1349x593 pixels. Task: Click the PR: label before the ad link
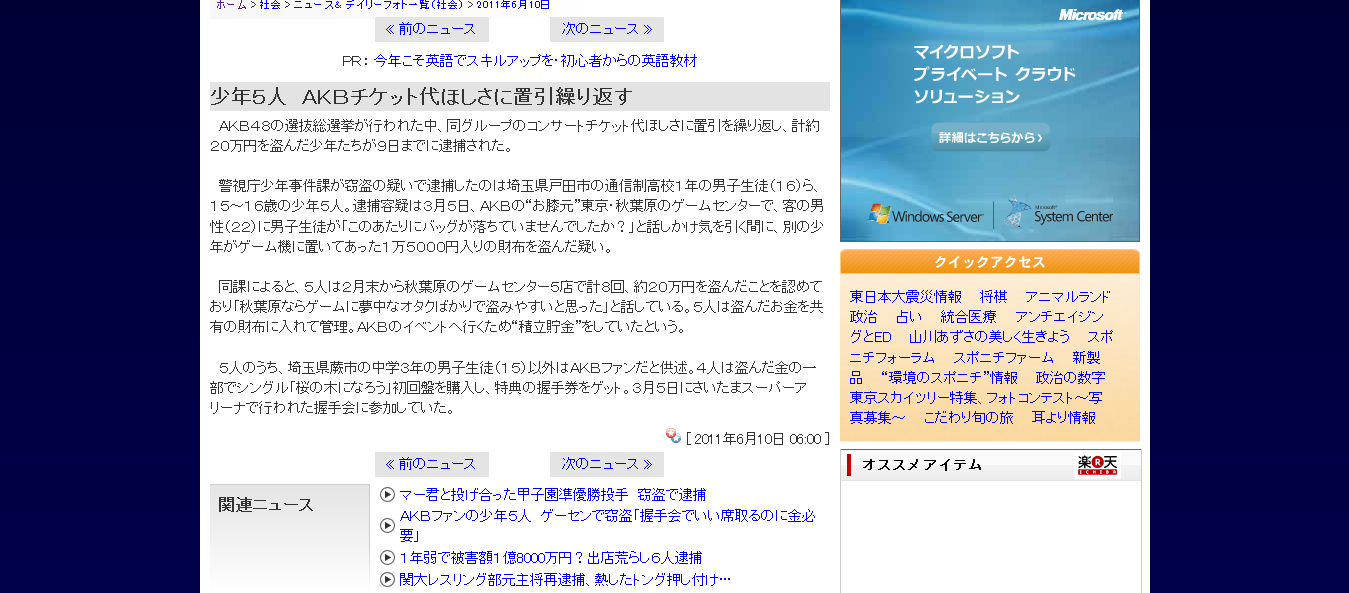pos(355,61)
